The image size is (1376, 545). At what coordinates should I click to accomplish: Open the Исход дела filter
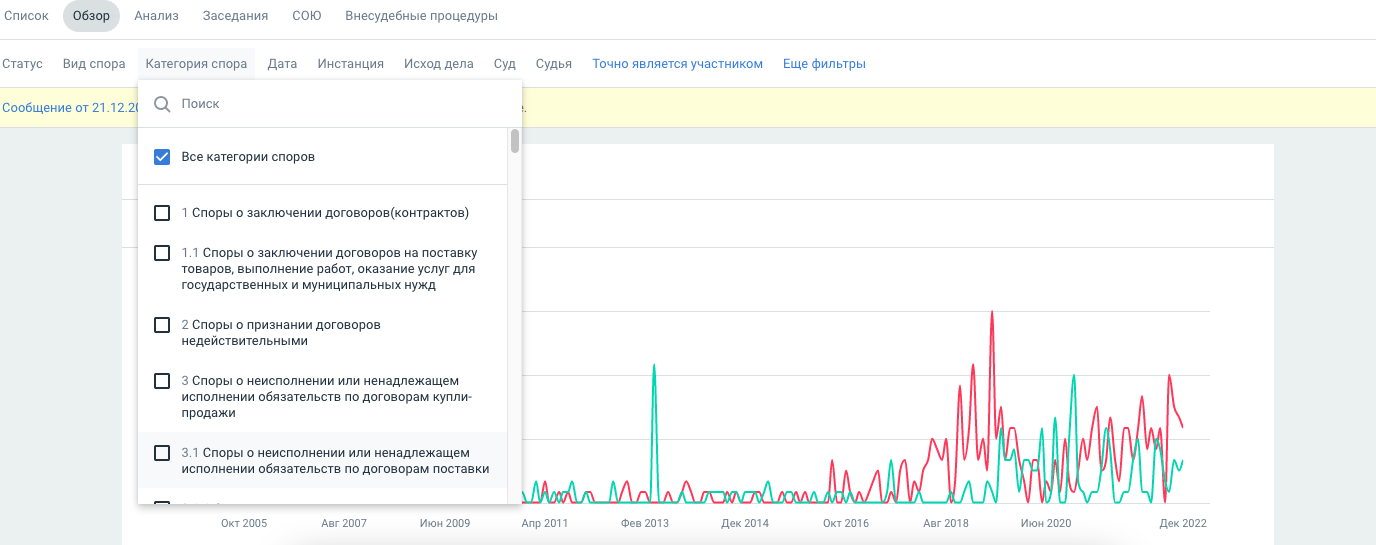pyautogui.click(x=438, y=64)
